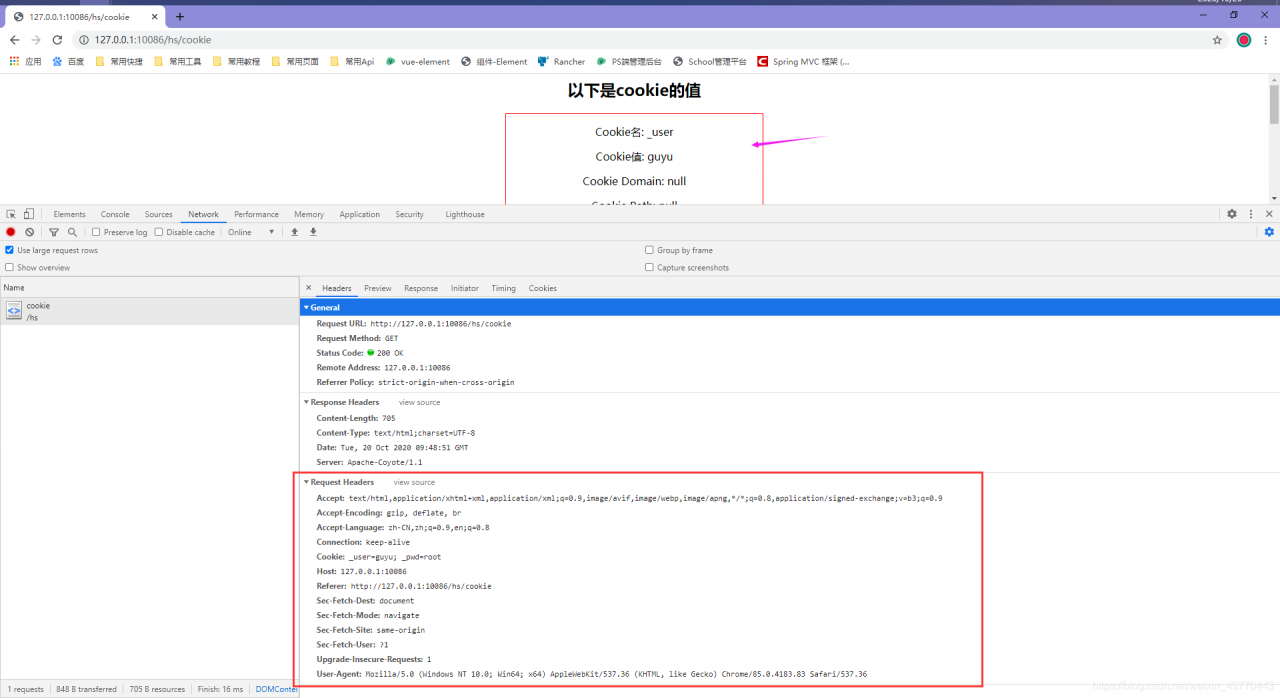
Task: Enable Capture screenshots checkbox
Action: pos(649,267)
